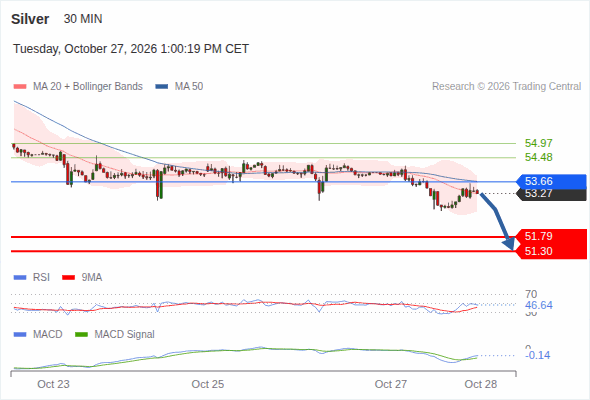Viewport: 590px width, 400px height.
Task: Click the red 51.79 support price tag
Action: (x=551, y=236)
